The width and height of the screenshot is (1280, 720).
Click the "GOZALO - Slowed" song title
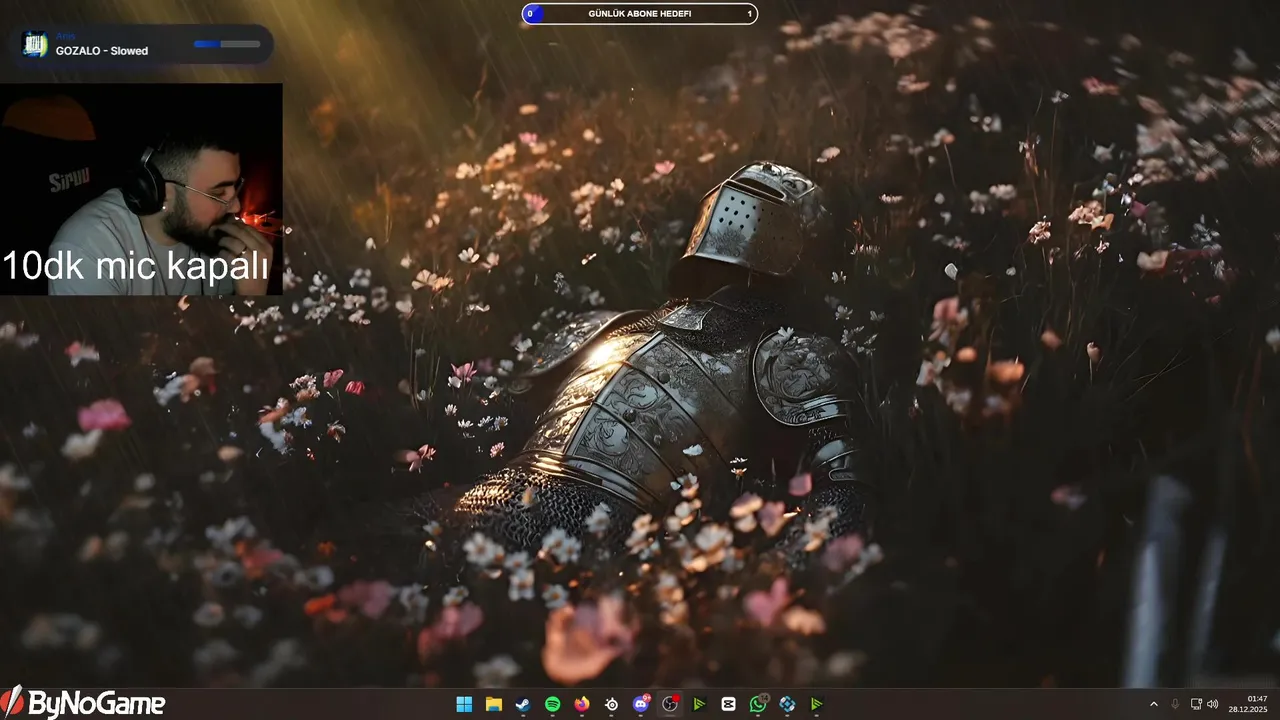102,51
